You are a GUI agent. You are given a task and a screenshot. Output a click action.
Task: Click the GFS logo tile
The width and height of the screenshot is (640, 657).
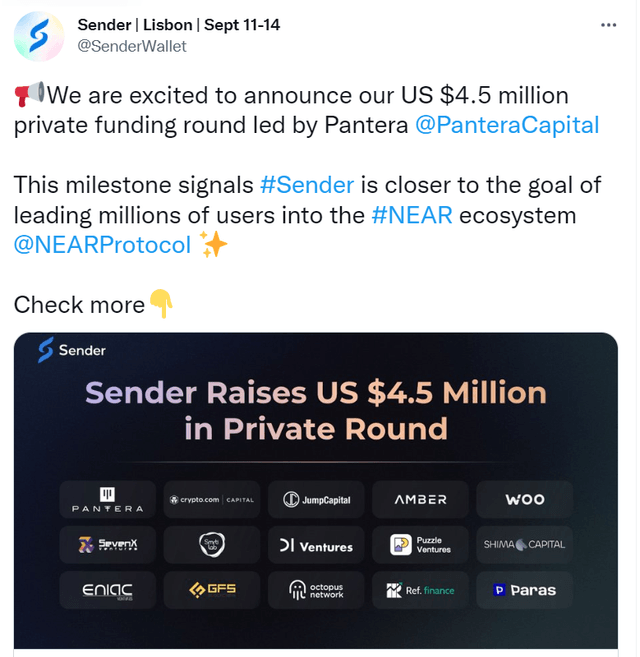click(212, 590)
